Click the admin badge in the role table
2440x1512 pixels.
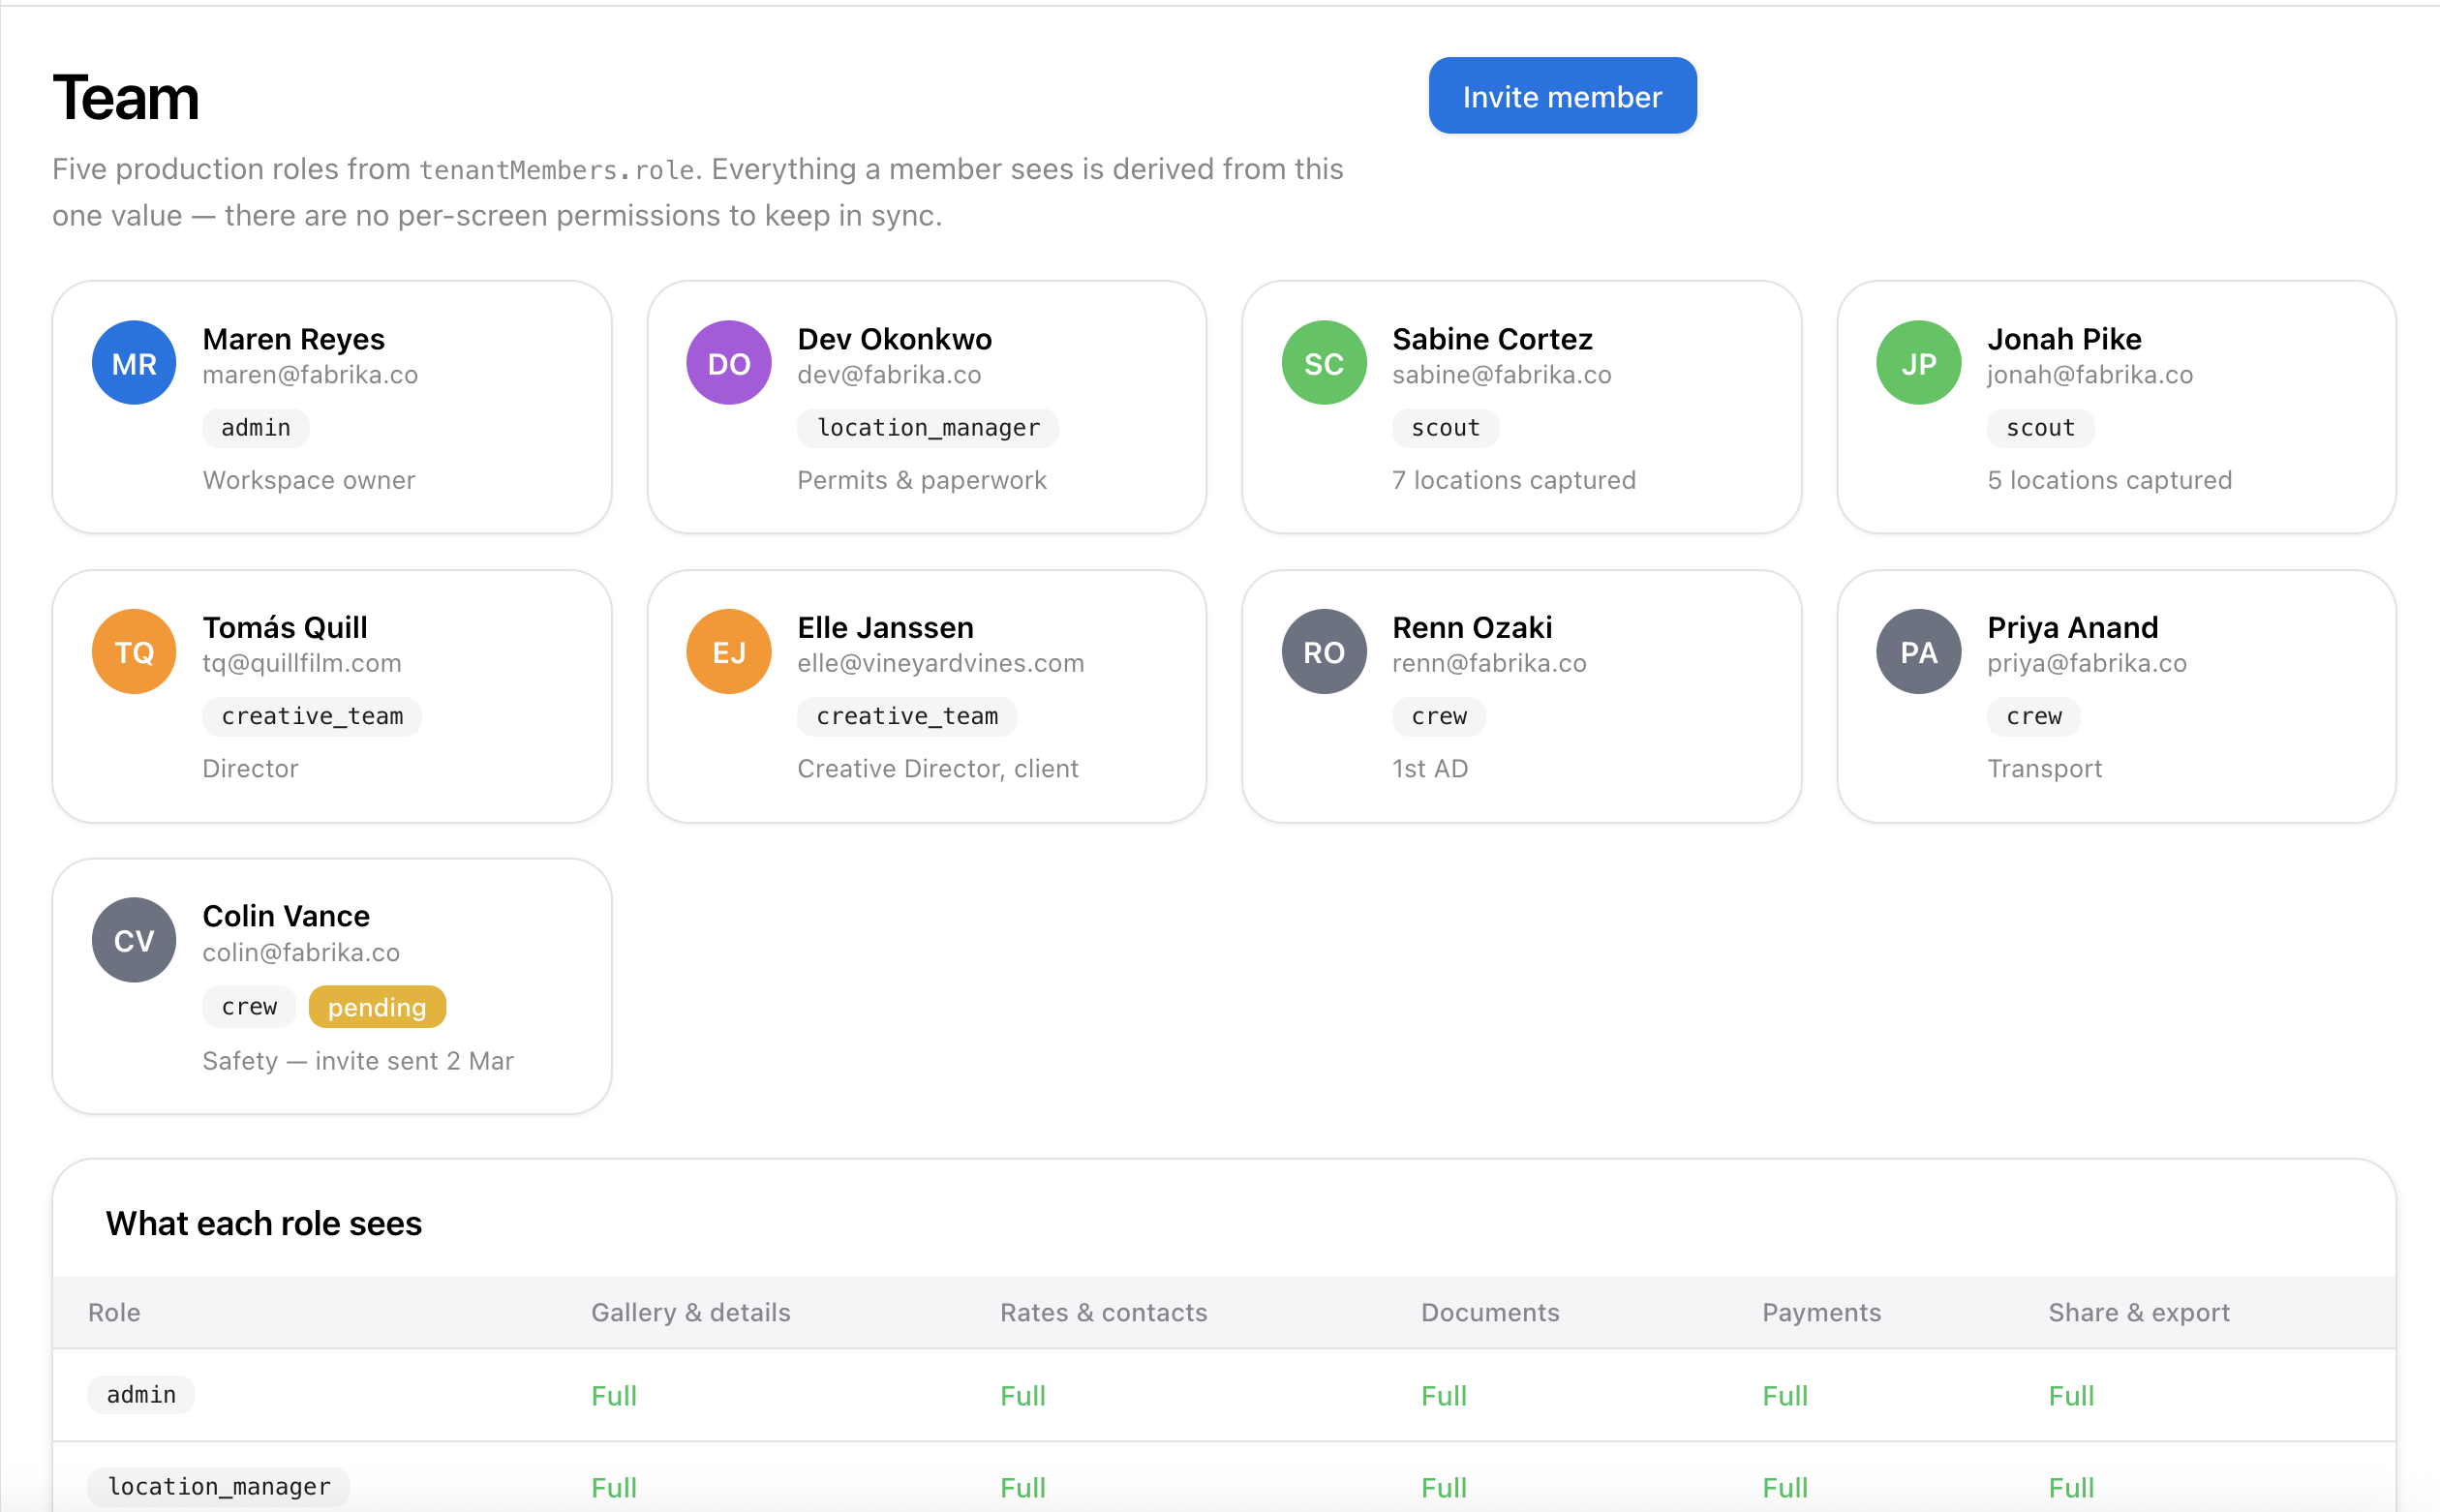tap(141, 1395)
